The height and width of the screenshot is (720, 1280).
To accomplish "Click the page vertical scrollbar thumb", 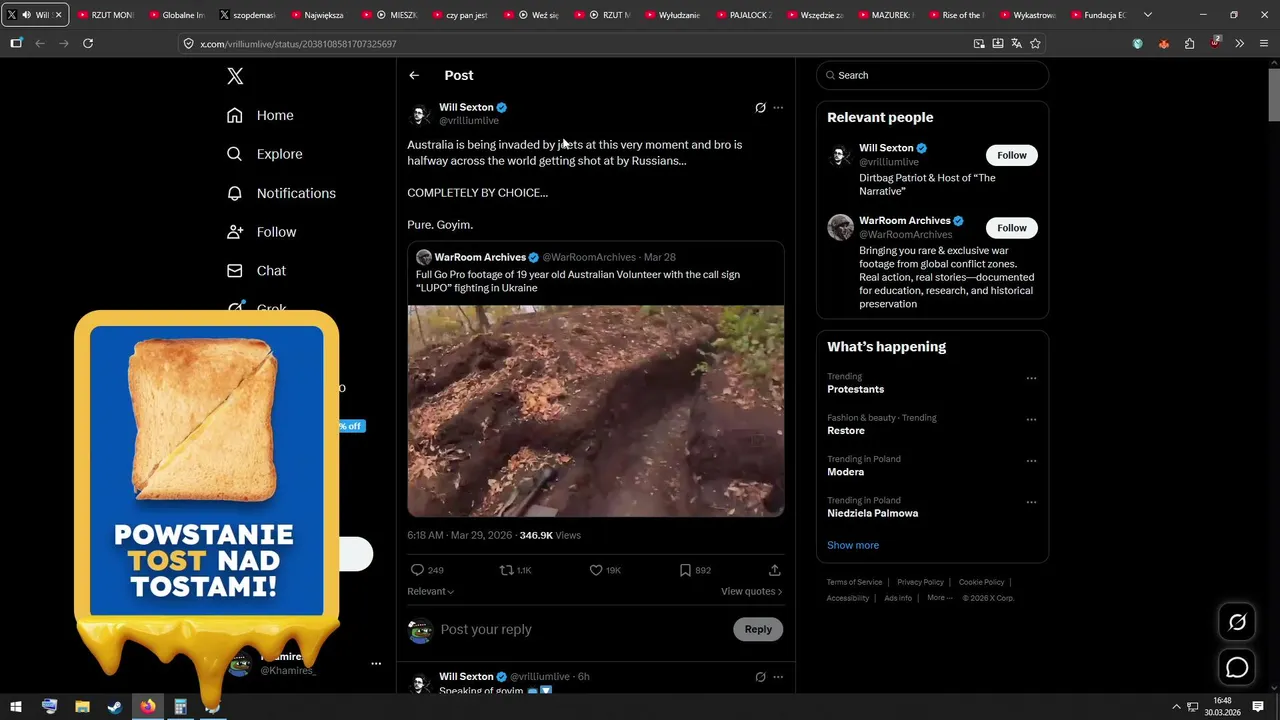I will click(1274, 94).
